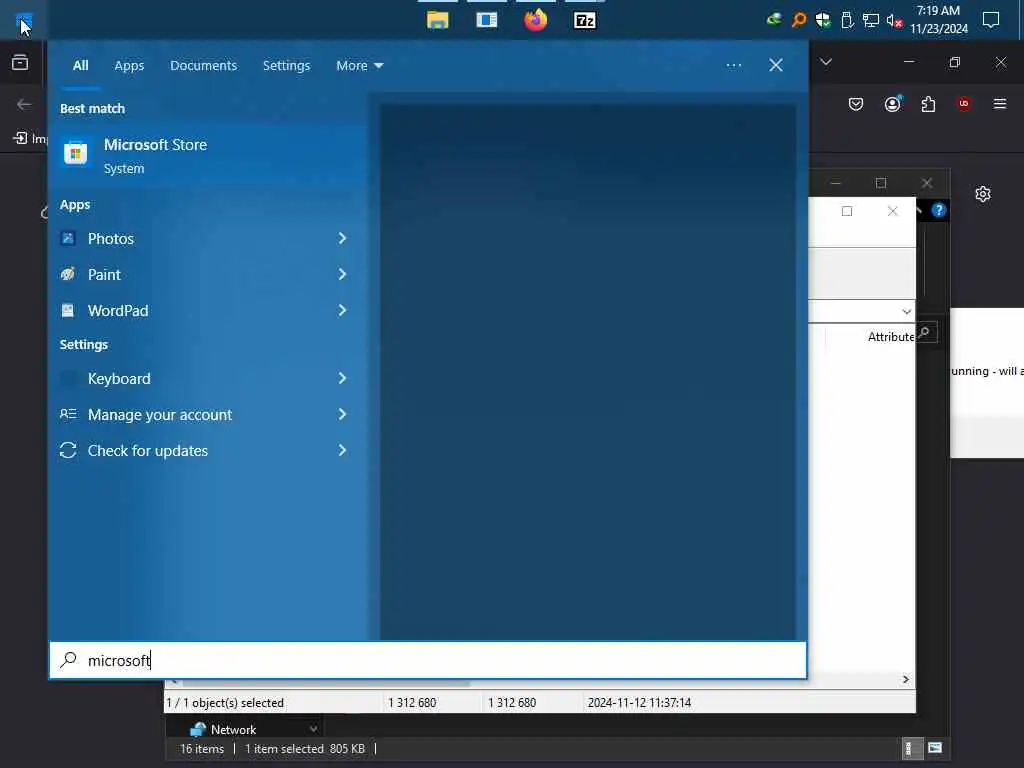The height and width of the screenshot is (768, 1024).
Task: Open the address dropdown arrow in 7-Zip
Action: (x=906, y=312)
